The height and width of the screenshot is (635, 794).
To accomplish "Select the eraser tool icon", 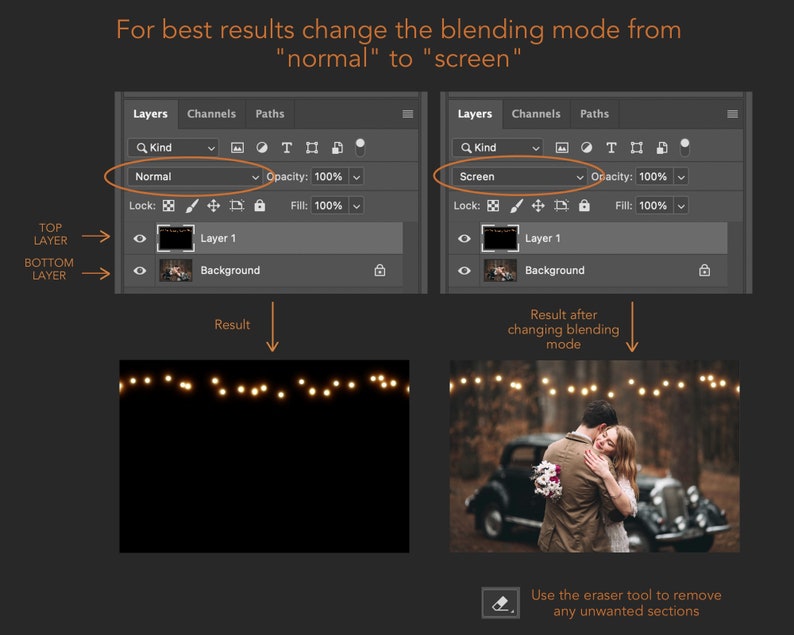I will pyautogui.click(x=500, y=603).
